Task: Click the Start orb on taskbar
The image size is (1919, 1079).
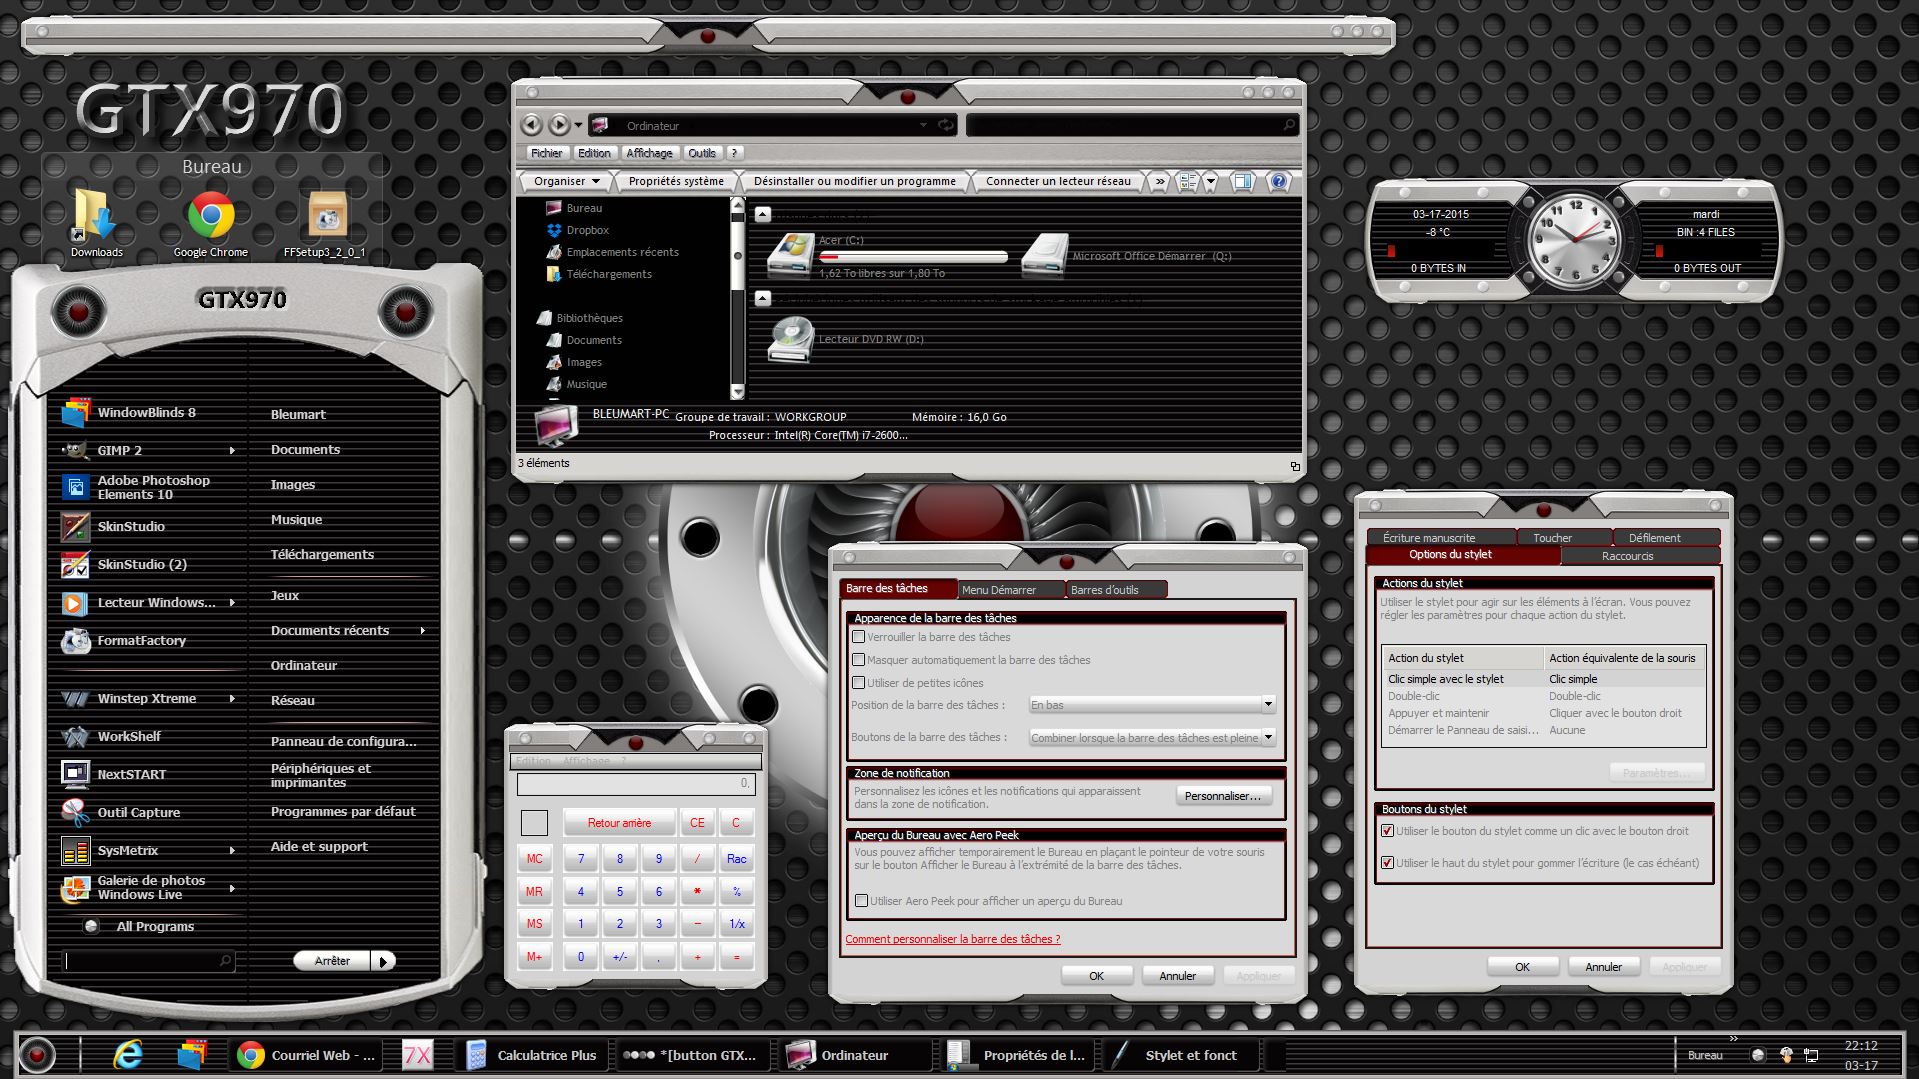Action: (38, 1055)
